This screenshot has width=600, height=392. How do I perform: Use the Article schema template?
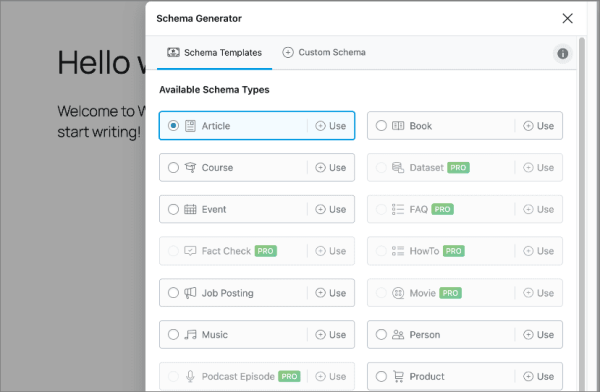point(331,126)
